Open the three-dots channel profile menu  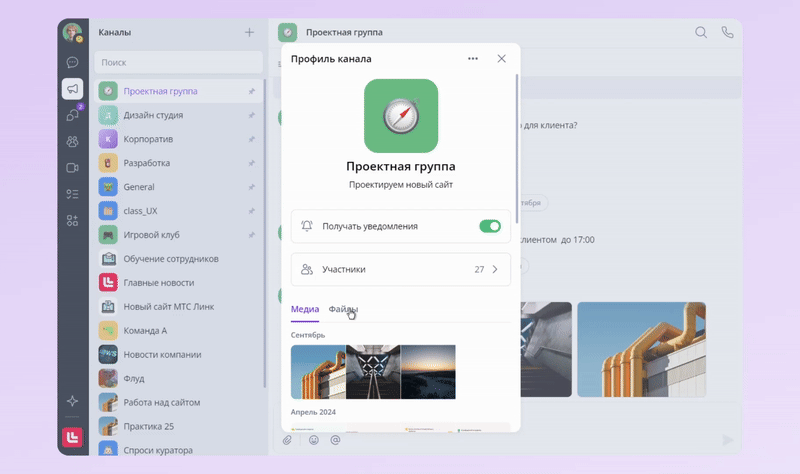click(x=473, y=59)
